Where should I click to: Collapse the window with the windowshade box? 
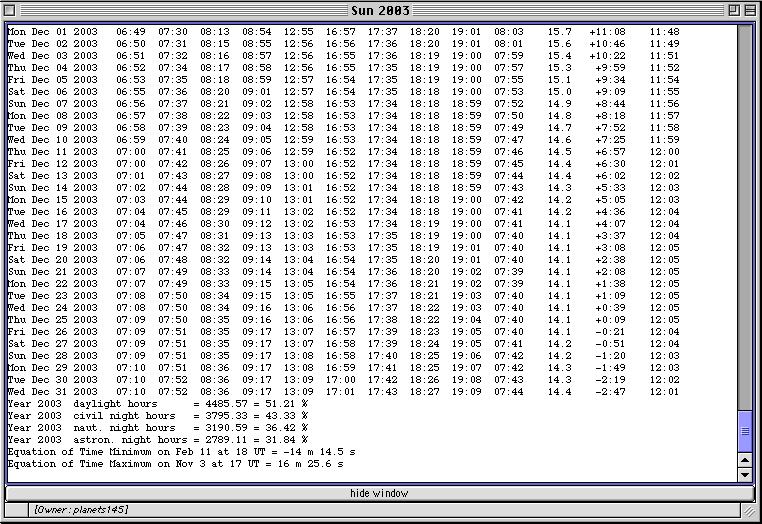click(750, 9)
